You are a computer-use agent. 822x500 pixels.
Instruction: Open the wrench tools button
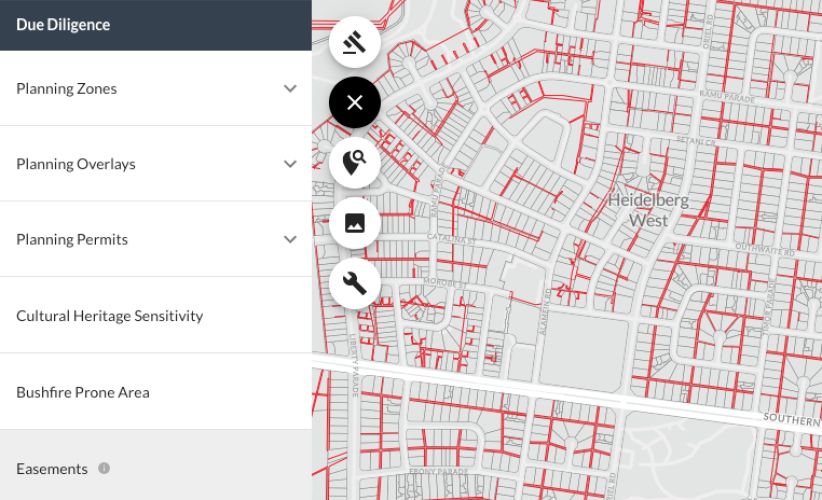click(355, 284)
